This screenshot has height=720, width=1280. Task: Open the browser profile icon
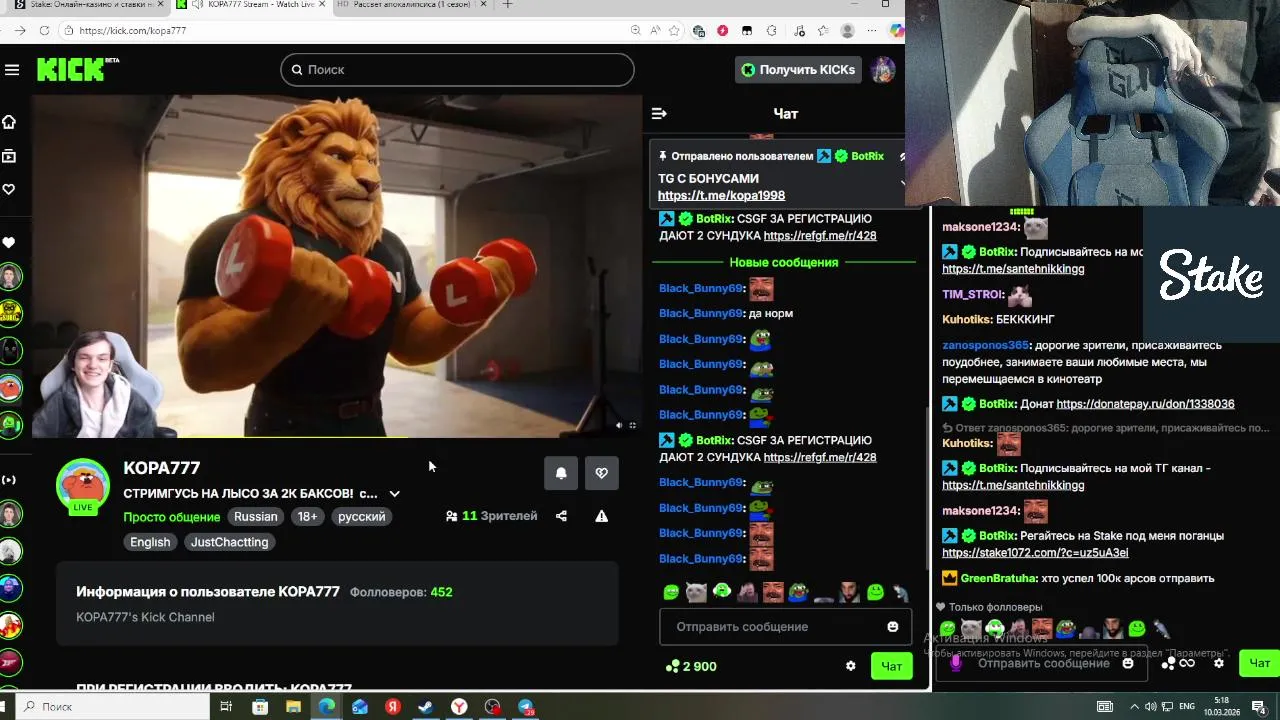tap(848, 31)
